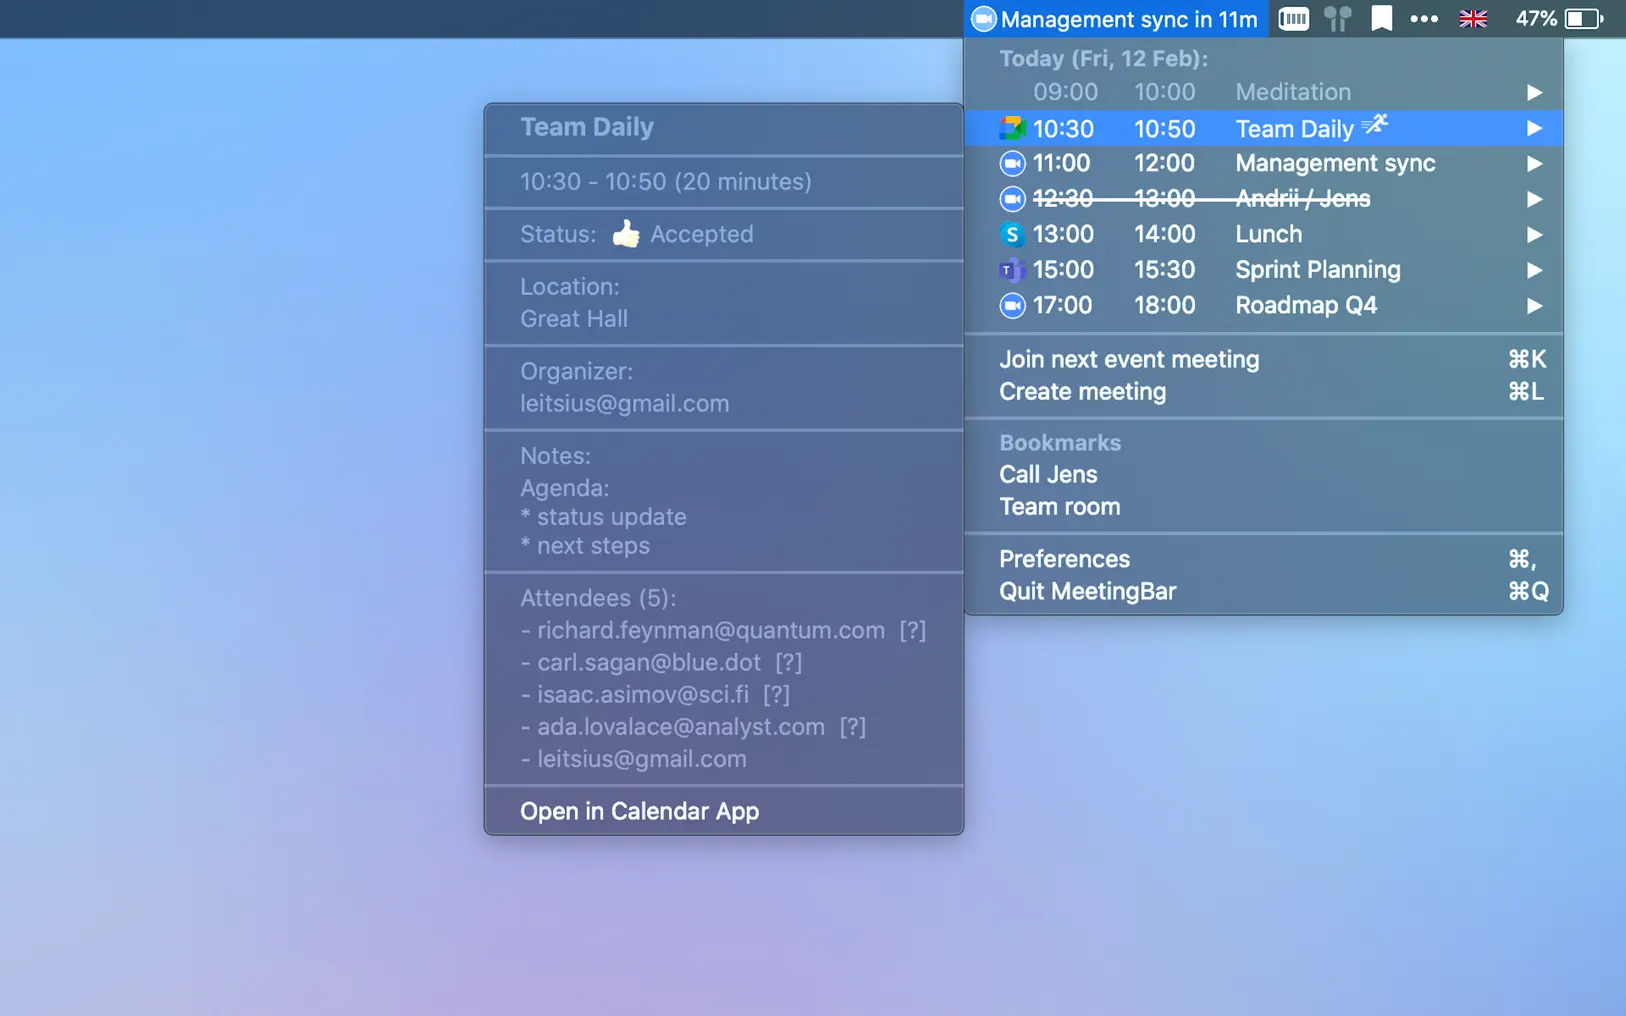
Task: Click the Skype icon beside Lunch event
Action: [x=1012, y=234]
